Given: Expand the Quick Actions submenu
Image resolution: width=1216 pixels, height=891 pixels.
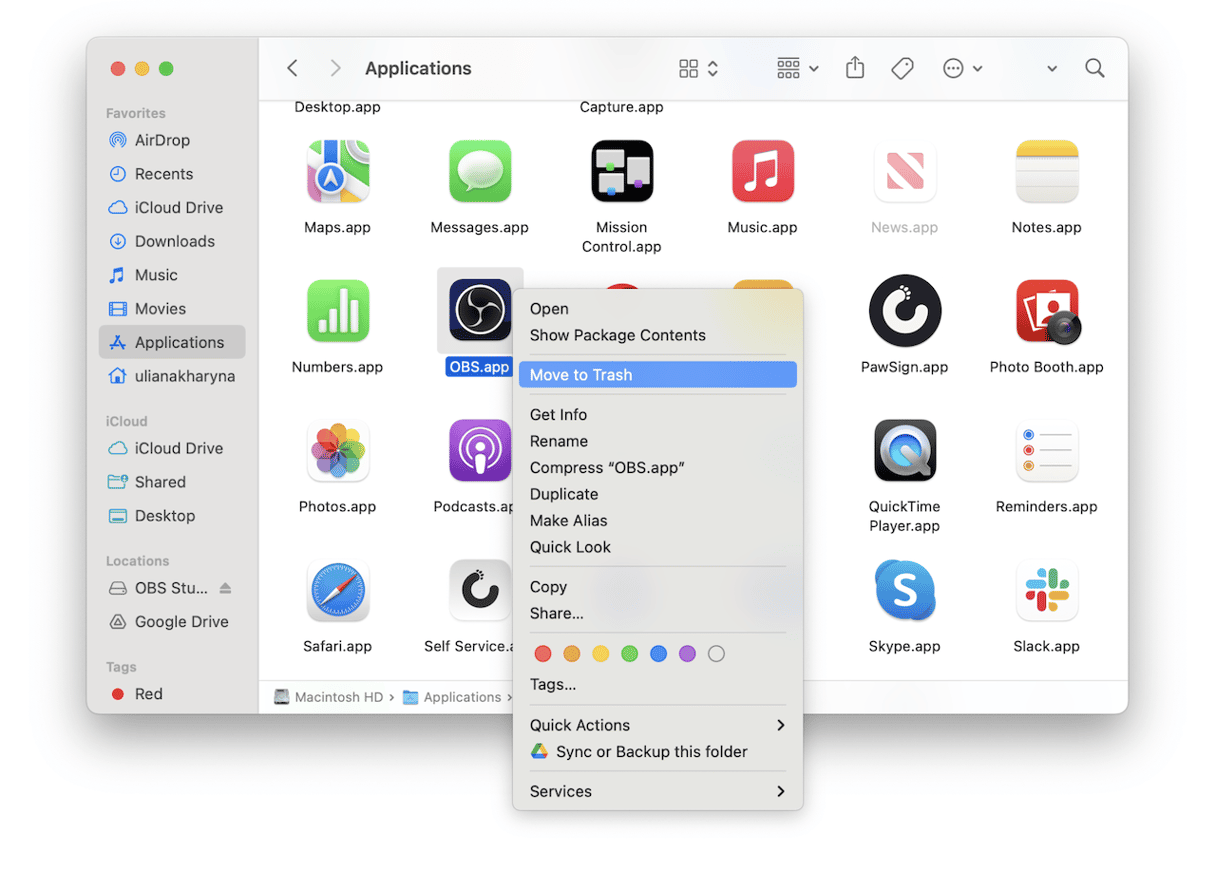Looking at the screenshot, I should pyautogui.click(x=657, y=725).
